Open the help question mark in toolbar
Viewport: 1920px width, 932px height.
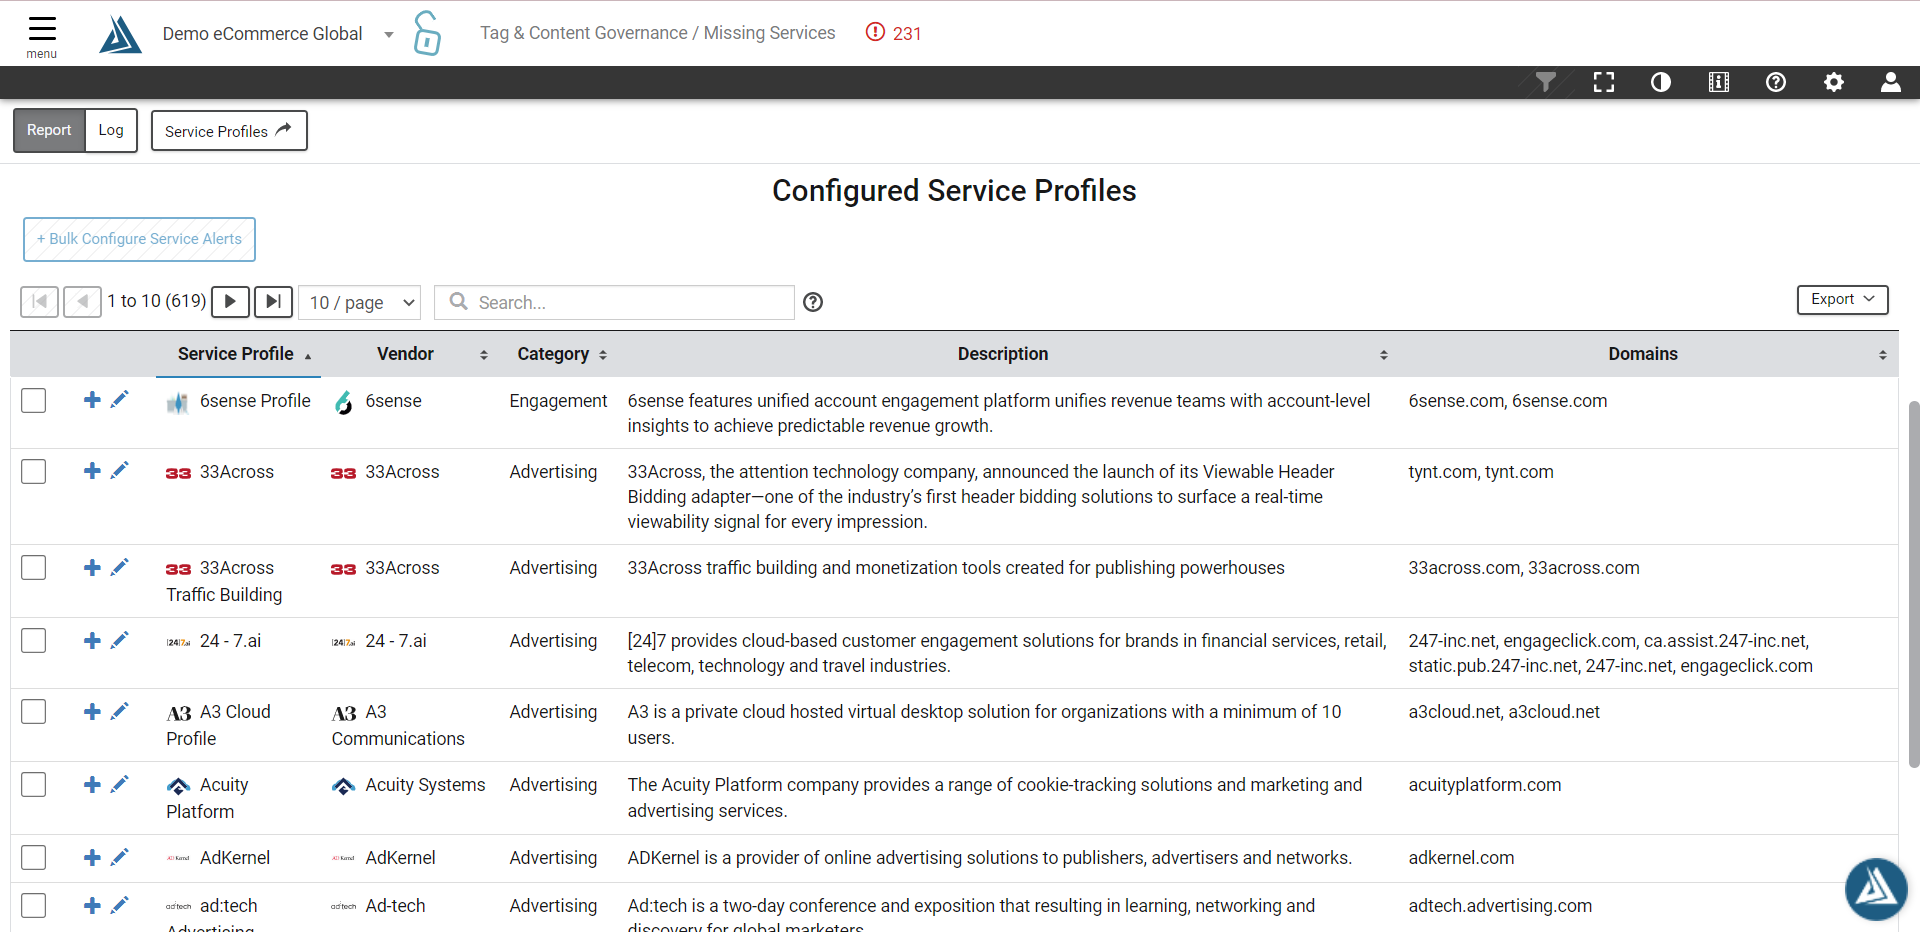[1776, 82]
